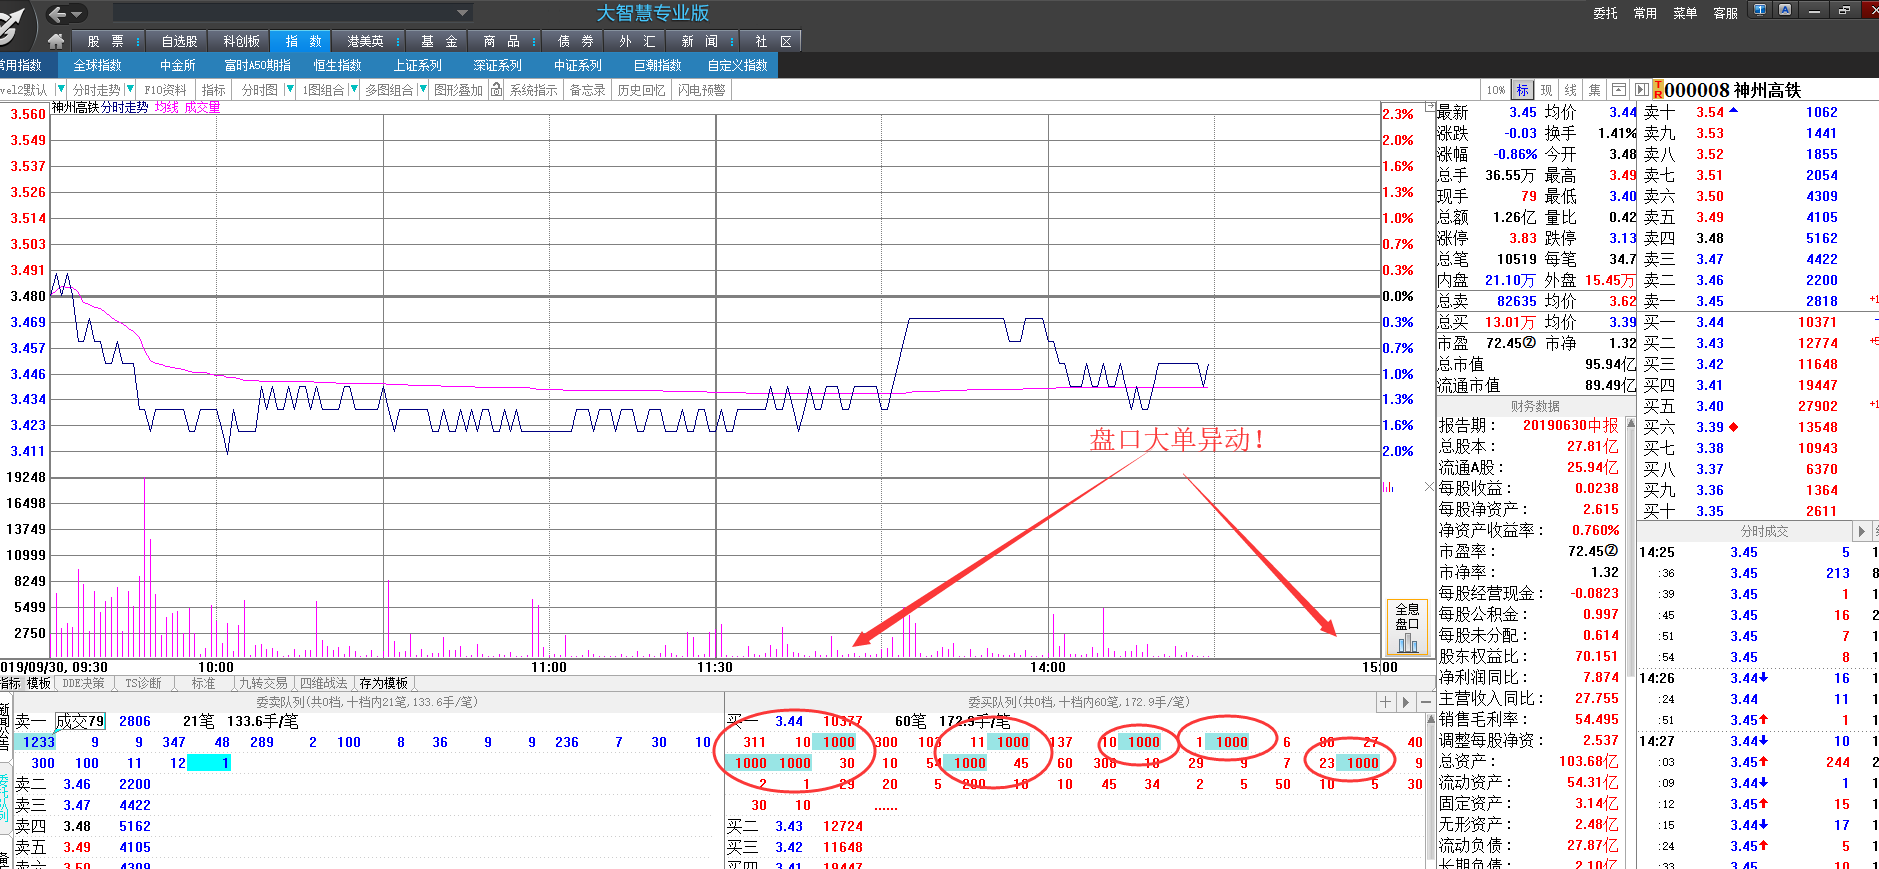The image size is (1879, 869).
Task: Toggle the 线 view button
Action: 1570,90
